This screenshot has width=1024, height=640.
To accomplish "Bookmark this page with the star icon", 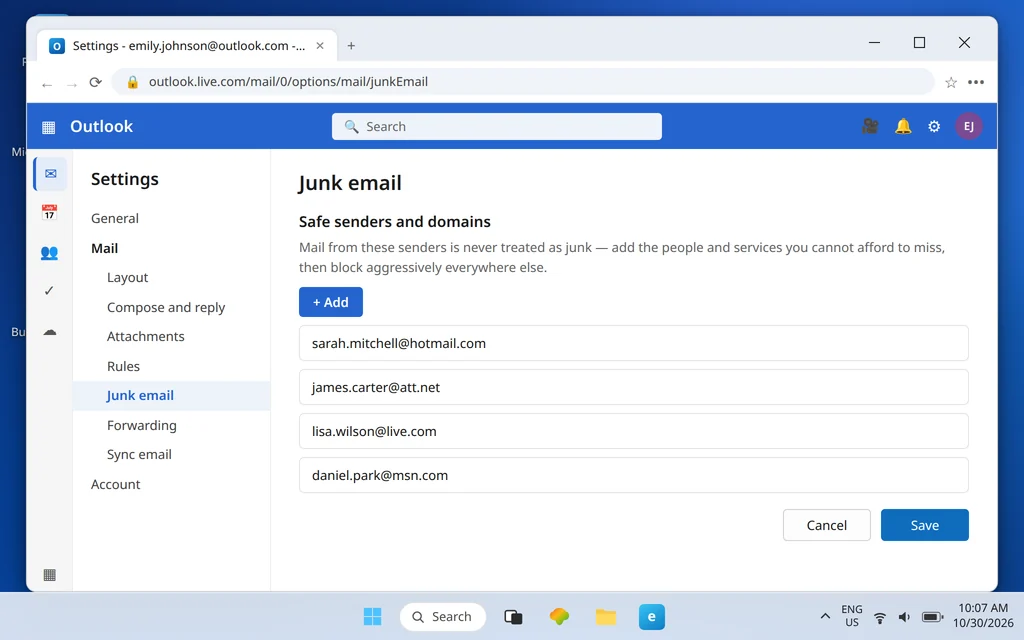I will pos(951,82).
